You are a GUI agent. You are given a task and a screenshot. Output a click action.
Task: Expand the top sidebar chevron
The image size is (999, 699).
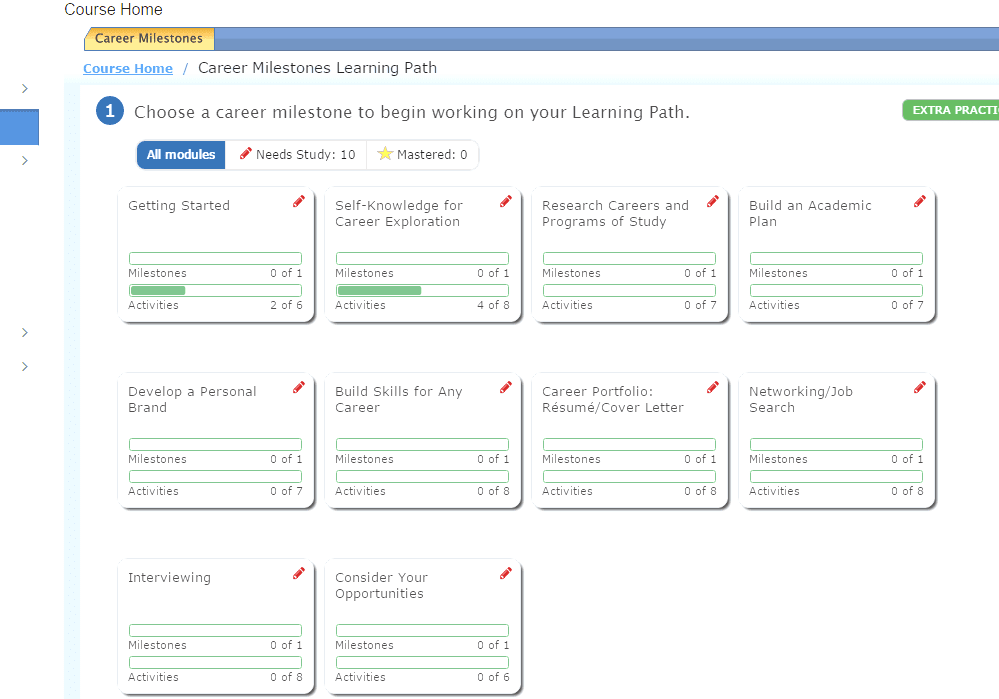tap(23, 88)
